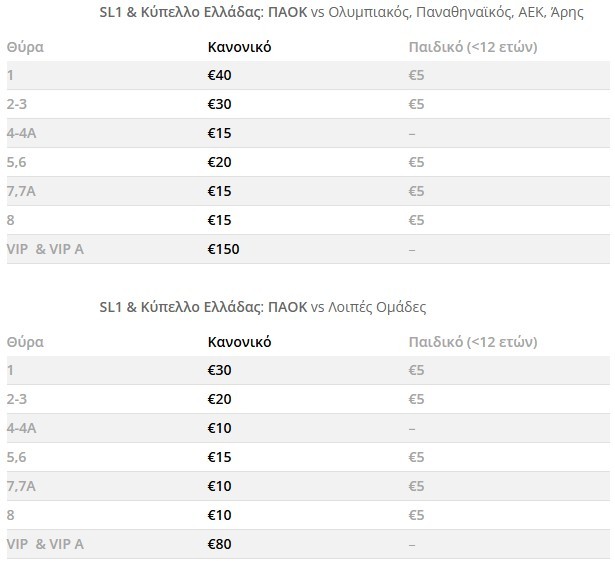The width and height of the screenshot is (615, 561).
Task: Select the €40 price cell
Action: (x=219, y=75)
